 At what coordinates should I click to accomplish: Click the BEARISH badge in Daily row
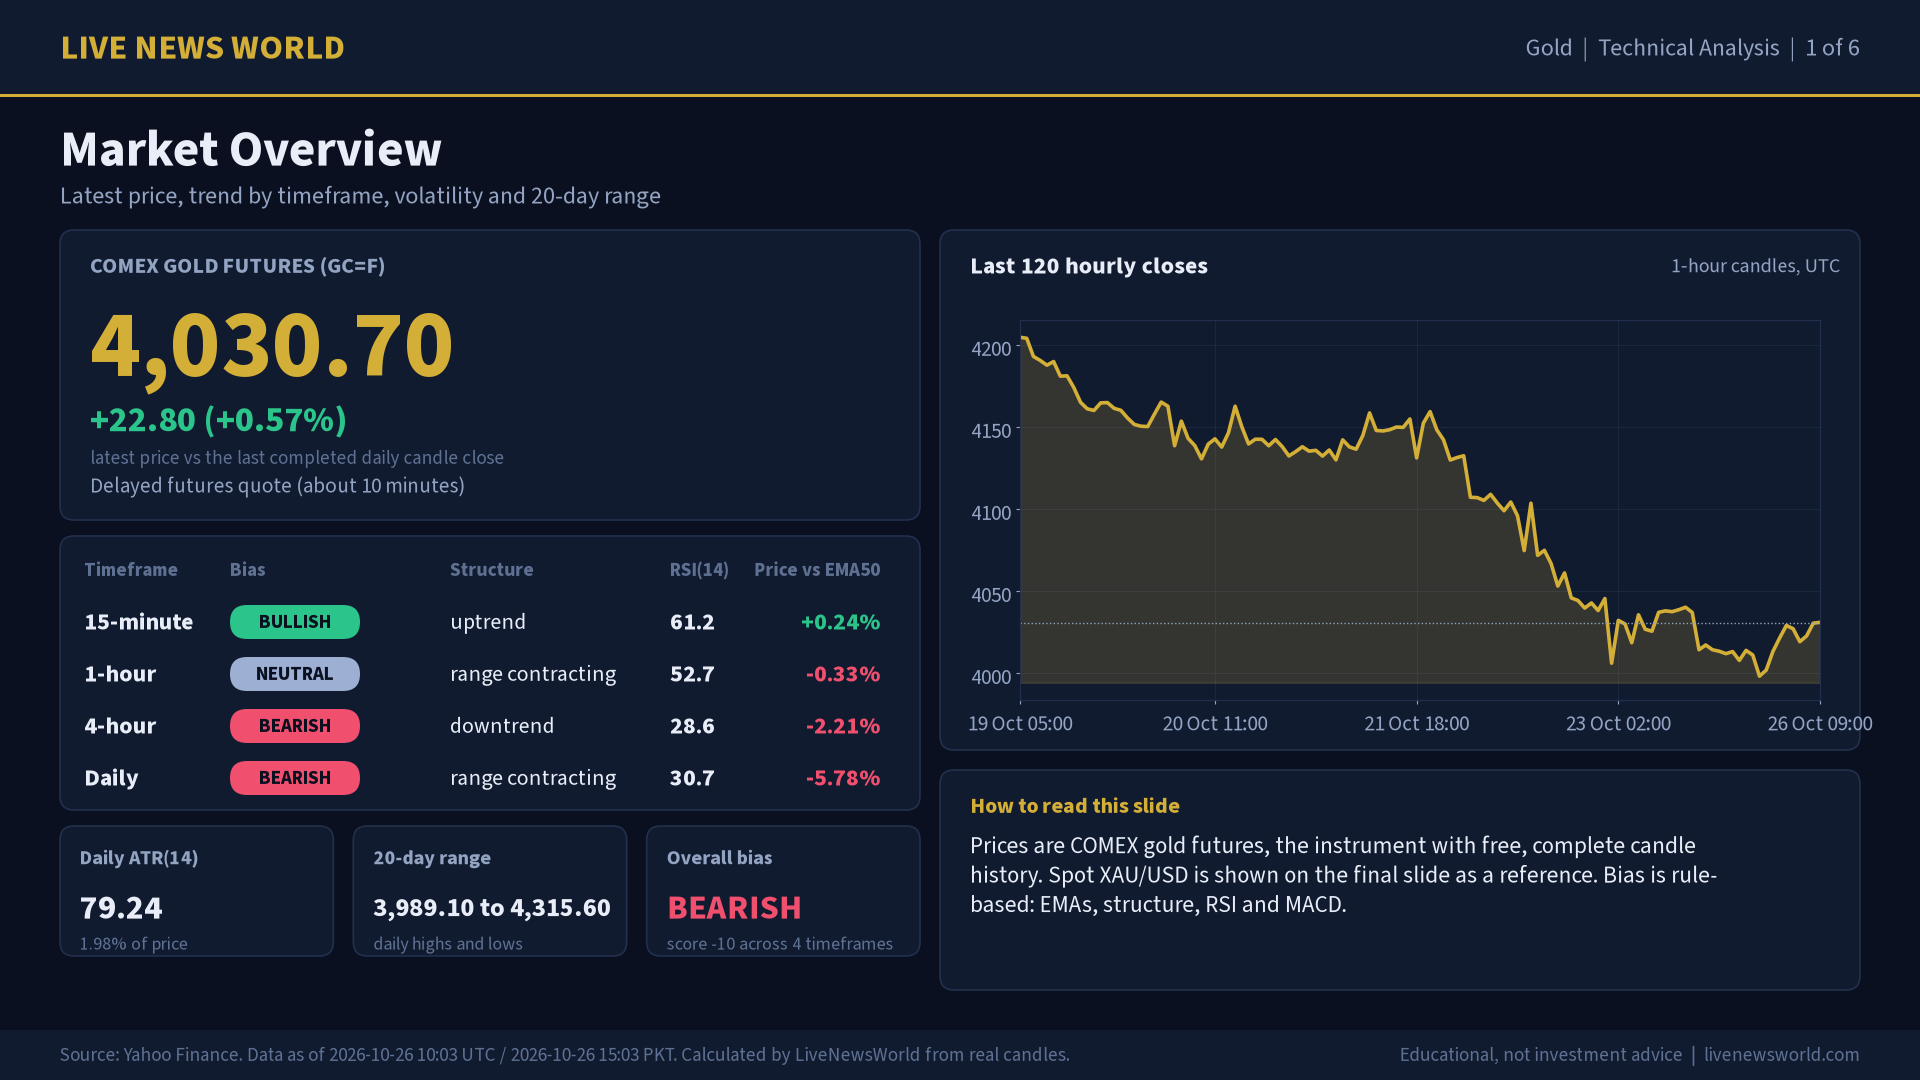[x=295, y=778]
